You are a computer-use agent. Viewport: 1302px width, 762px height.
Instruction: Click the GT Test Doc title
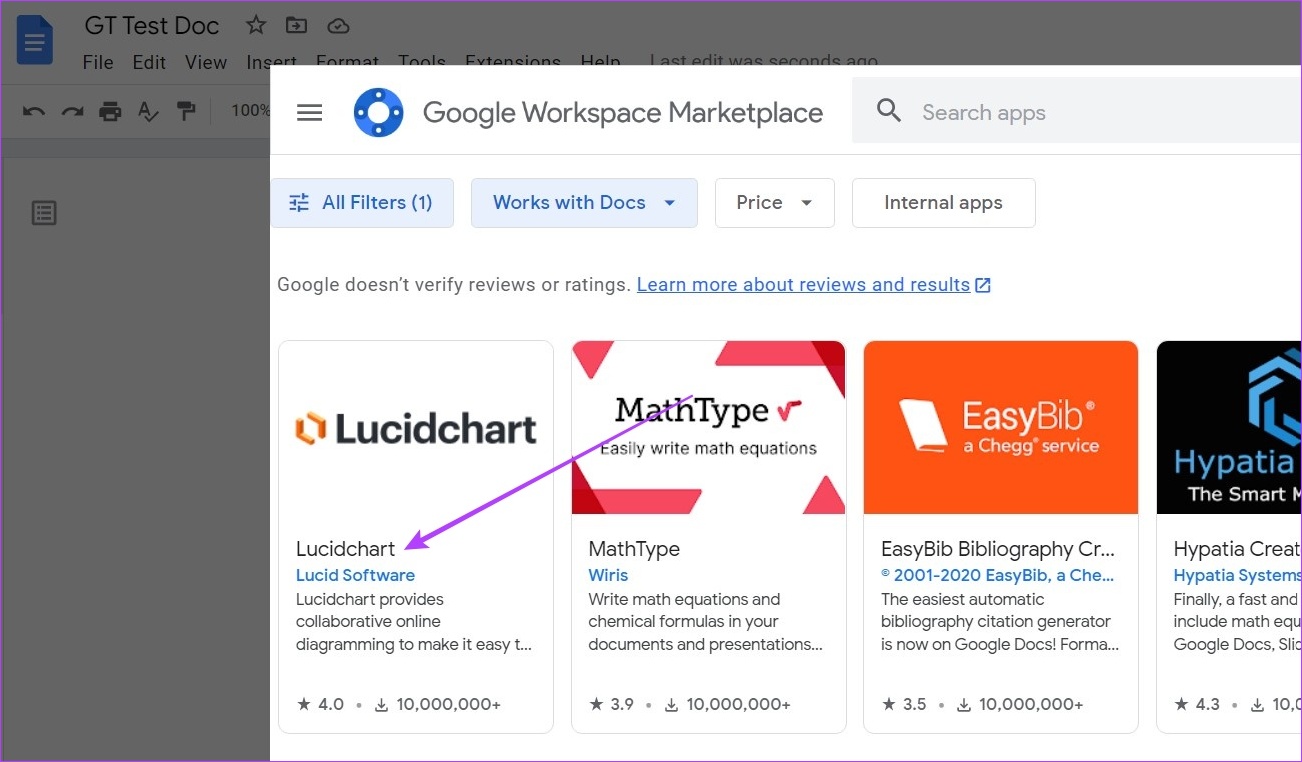pos(152,25)
